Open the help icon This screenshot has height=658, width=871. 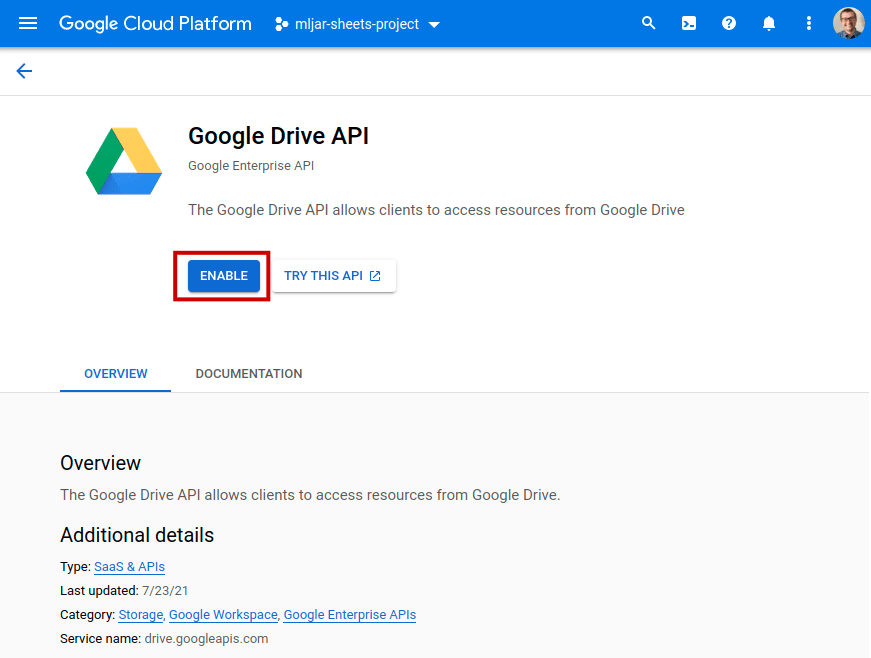[x=728, y=22]
